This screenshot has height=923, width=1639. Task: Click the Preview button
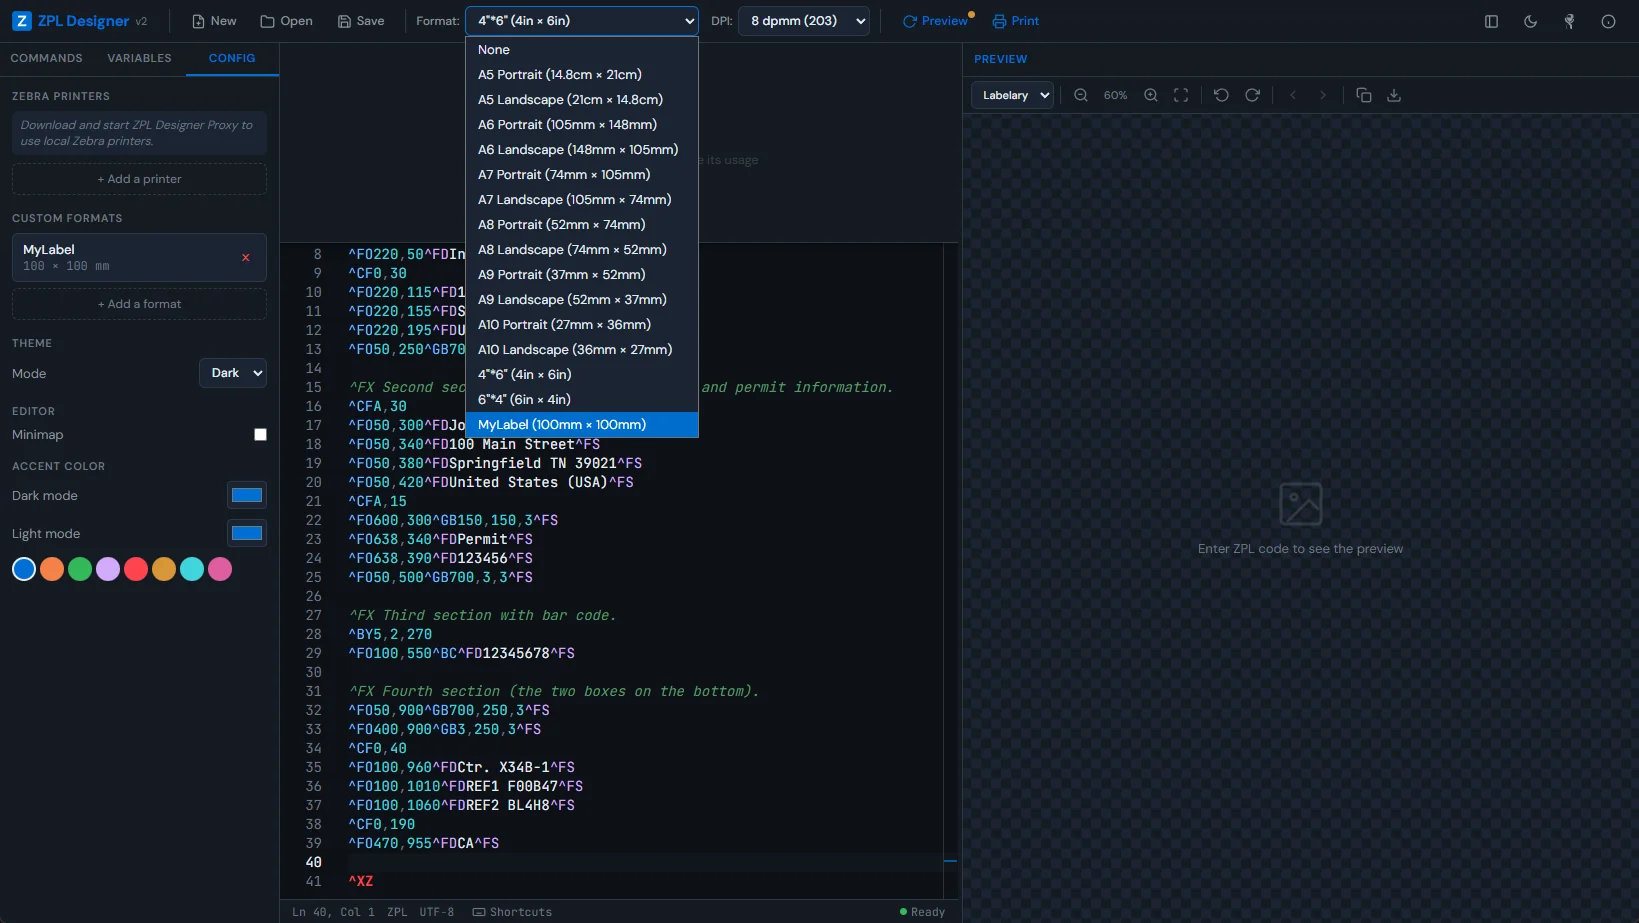click(x=936, y=21)
